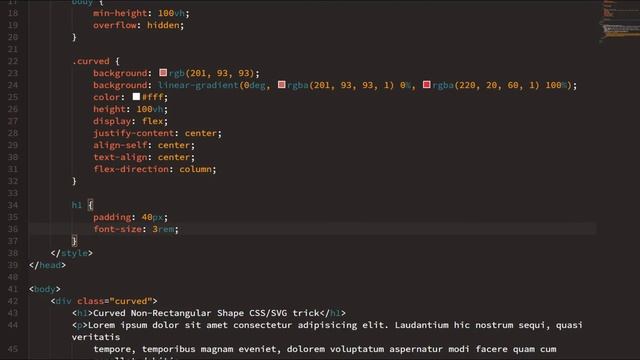Viewport: 640px width, 360px height.
Task: Click closing '</style>' tag
Action: tap(71, 253)
